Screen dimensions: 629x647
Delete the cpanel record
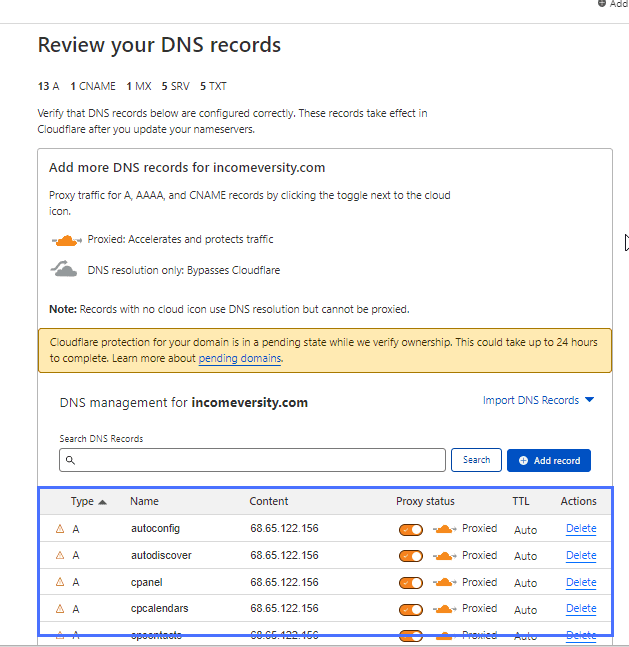581,582
